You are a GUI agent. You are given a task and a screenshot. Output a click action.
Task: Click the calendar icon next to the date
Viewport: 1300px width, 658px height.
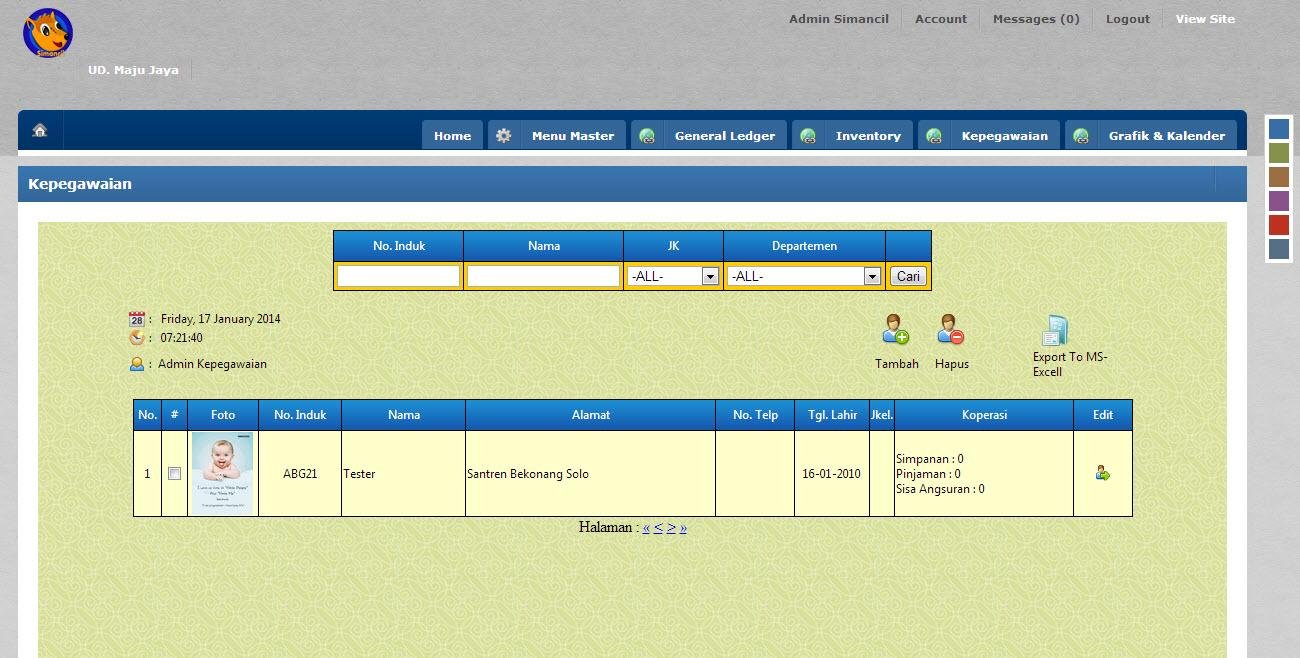(x=137, y=318)
